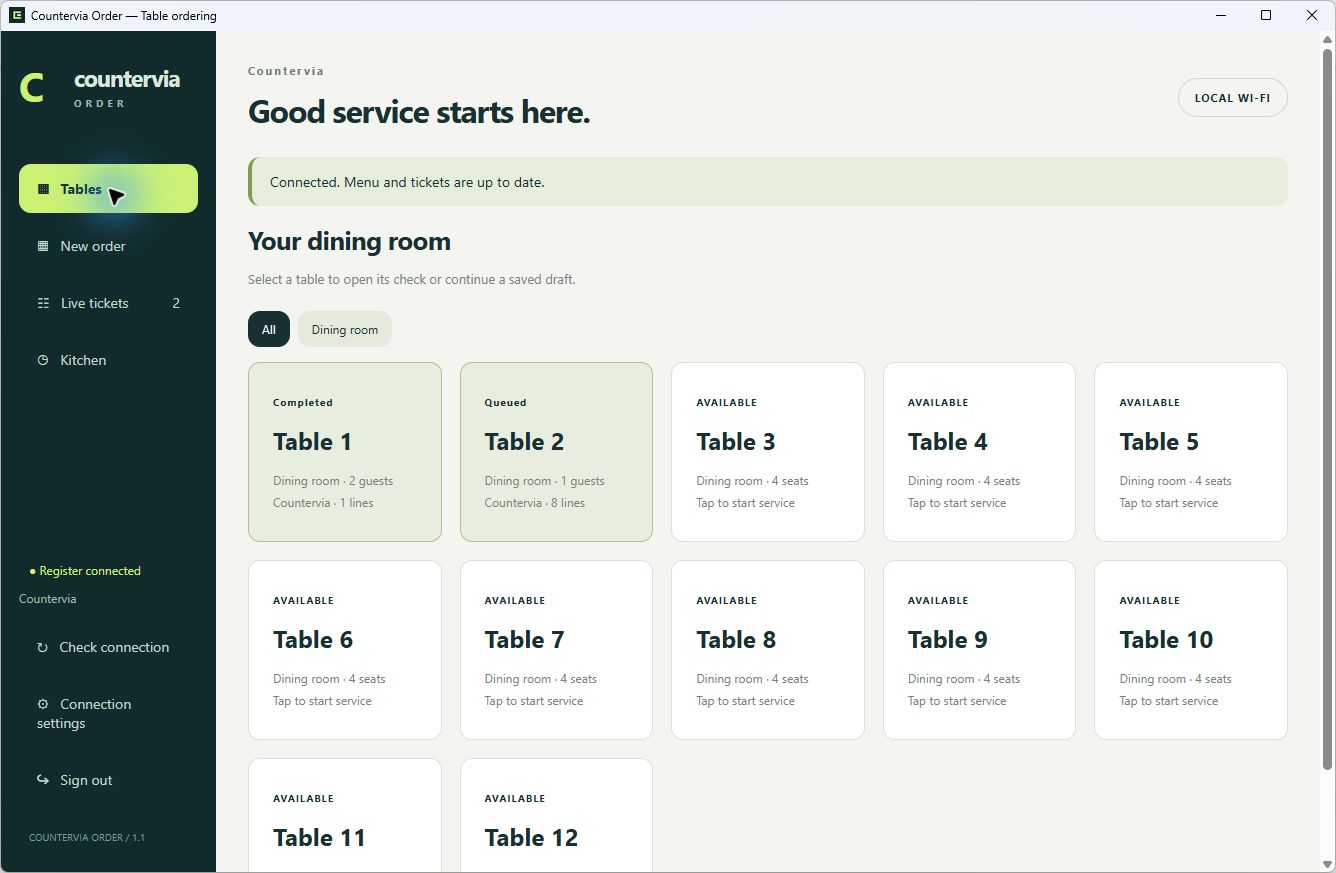Click the Sign out arrow icon

click(x=43, y=780)
